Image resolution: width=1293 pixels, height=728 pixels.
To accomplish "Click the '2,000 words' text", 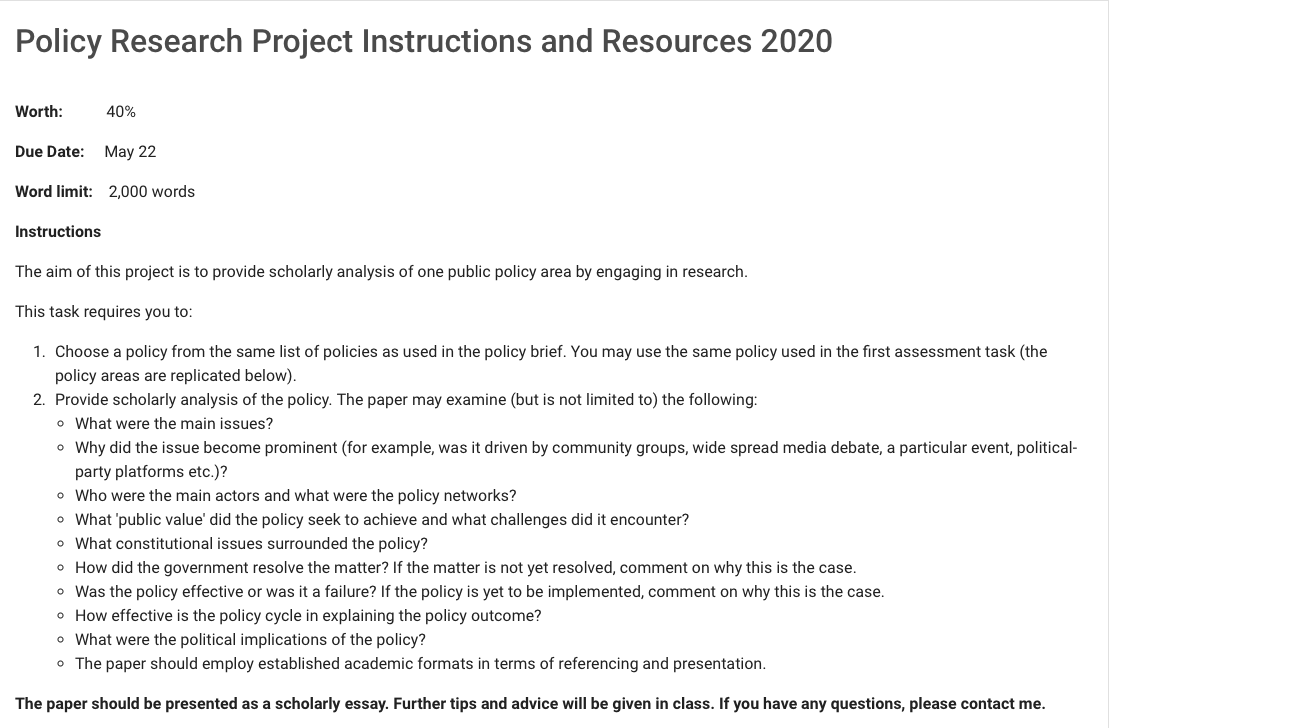I will click(152, 192).
